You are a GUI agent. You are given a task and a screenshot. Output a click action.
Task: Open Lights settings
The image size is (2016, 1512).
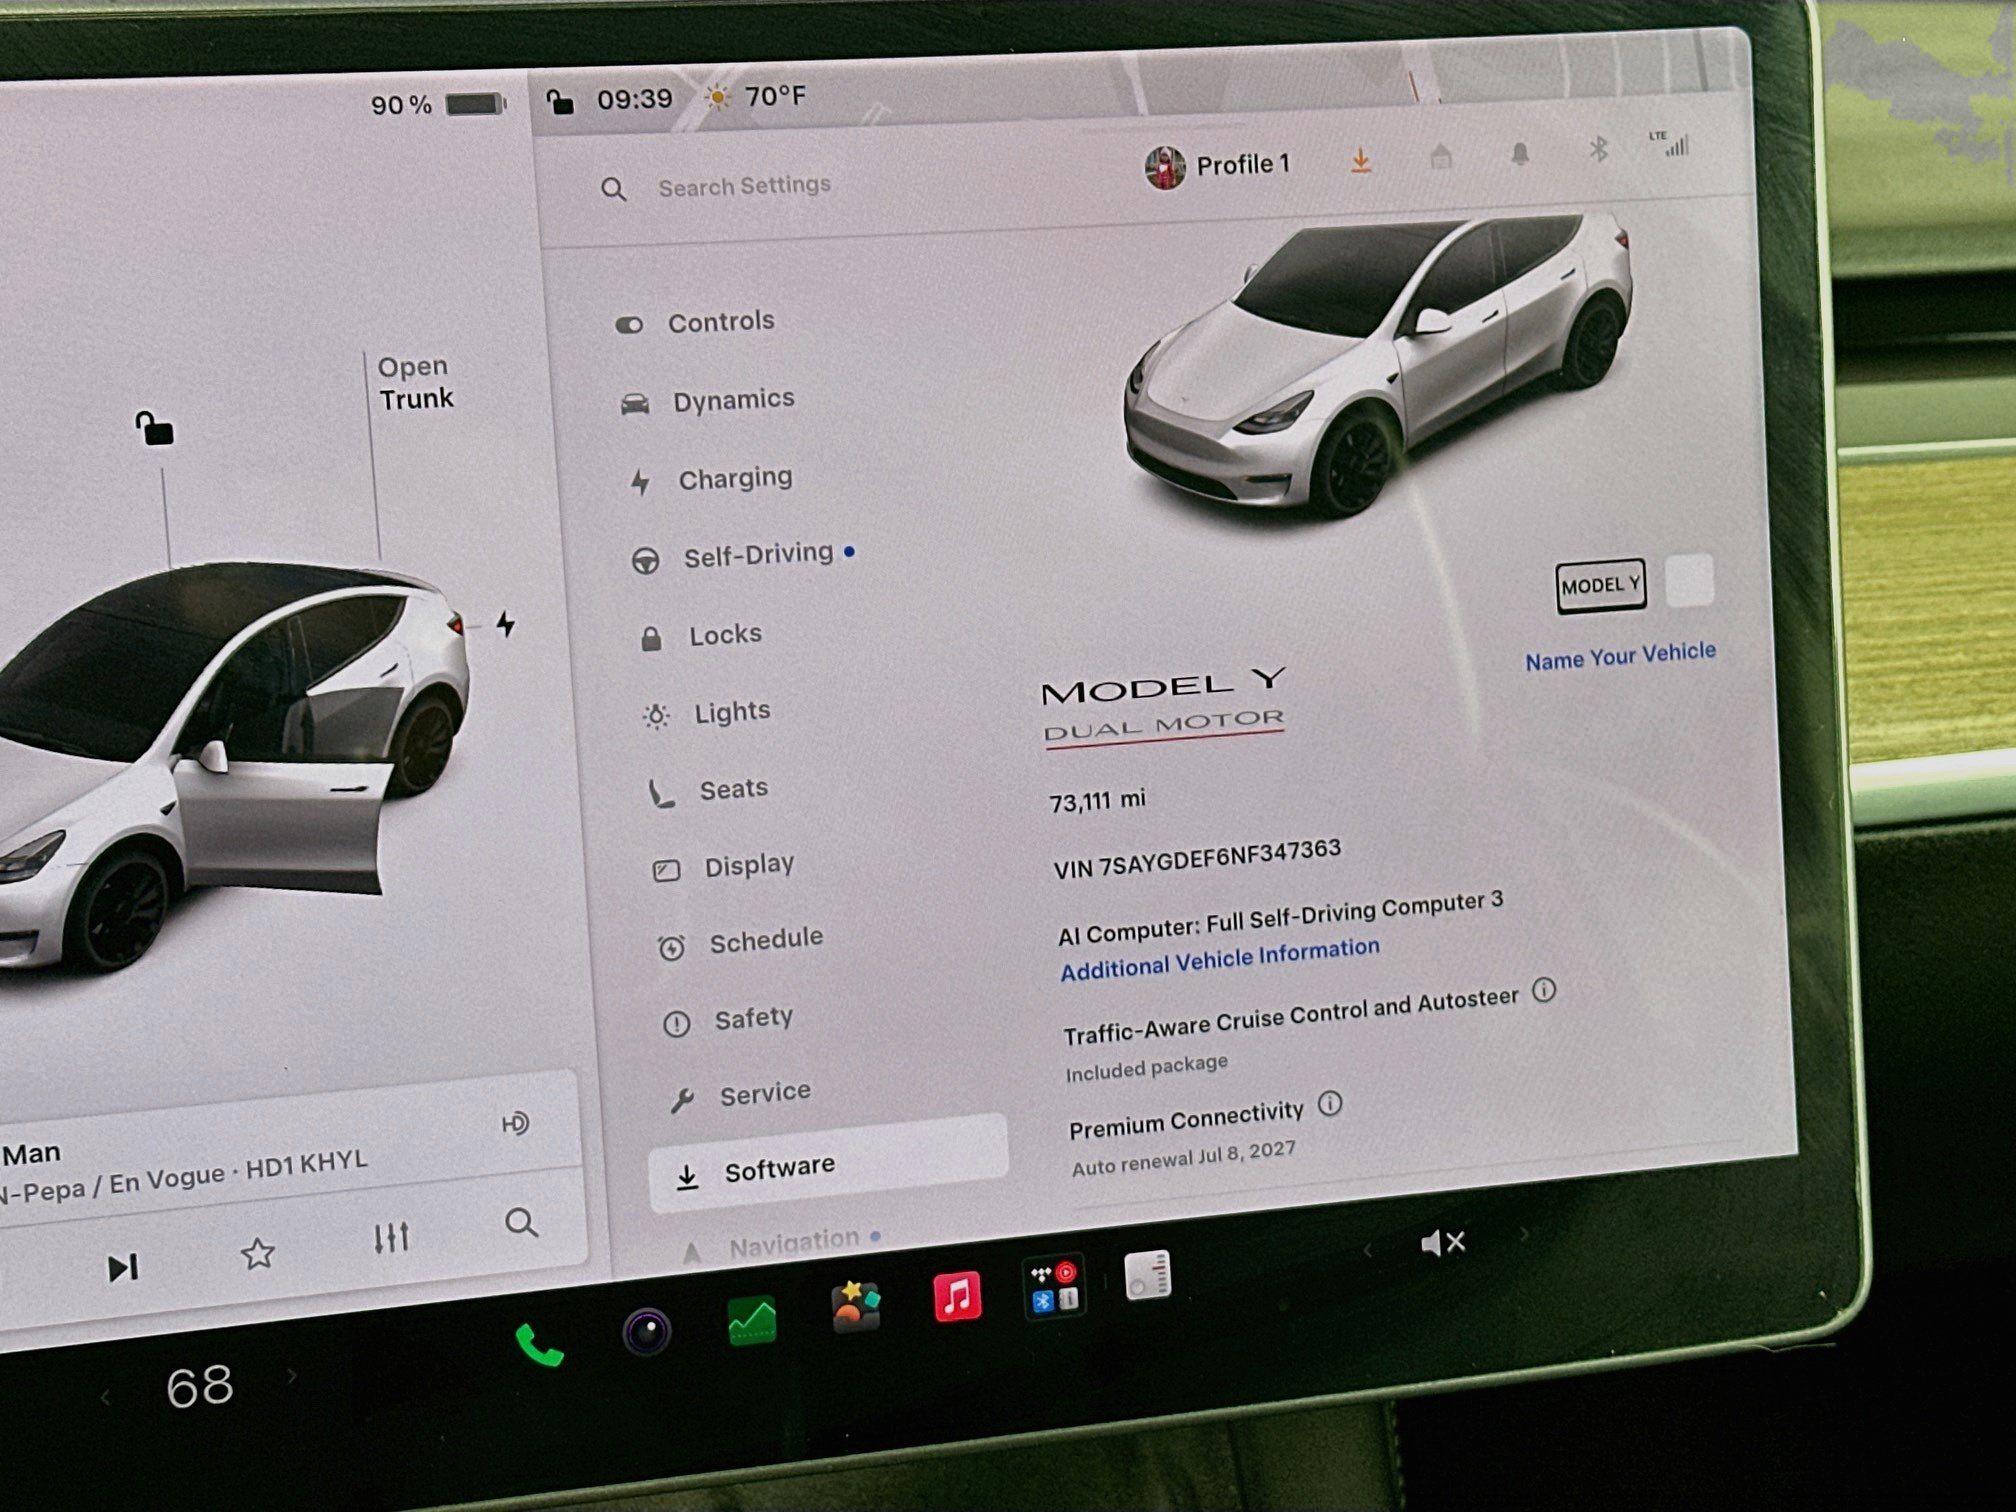click(707, 713)
